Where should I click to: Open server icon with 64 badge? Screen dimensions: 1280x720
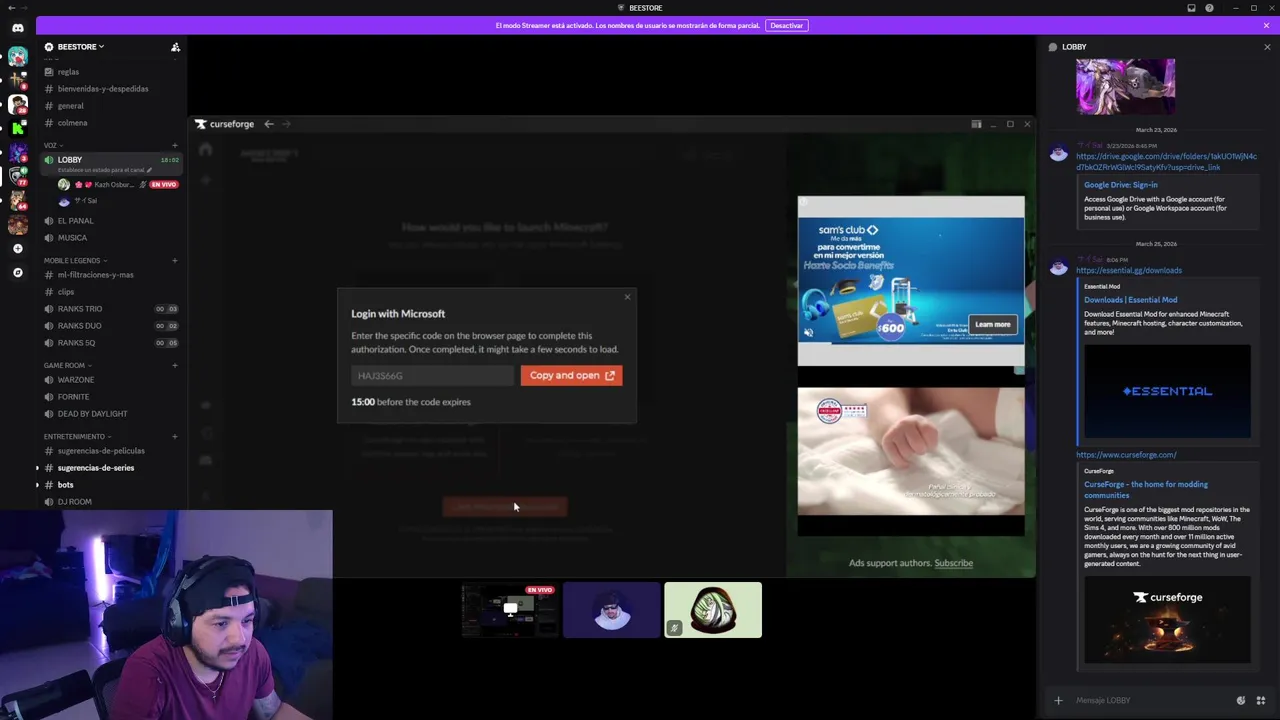pos(18,200)
